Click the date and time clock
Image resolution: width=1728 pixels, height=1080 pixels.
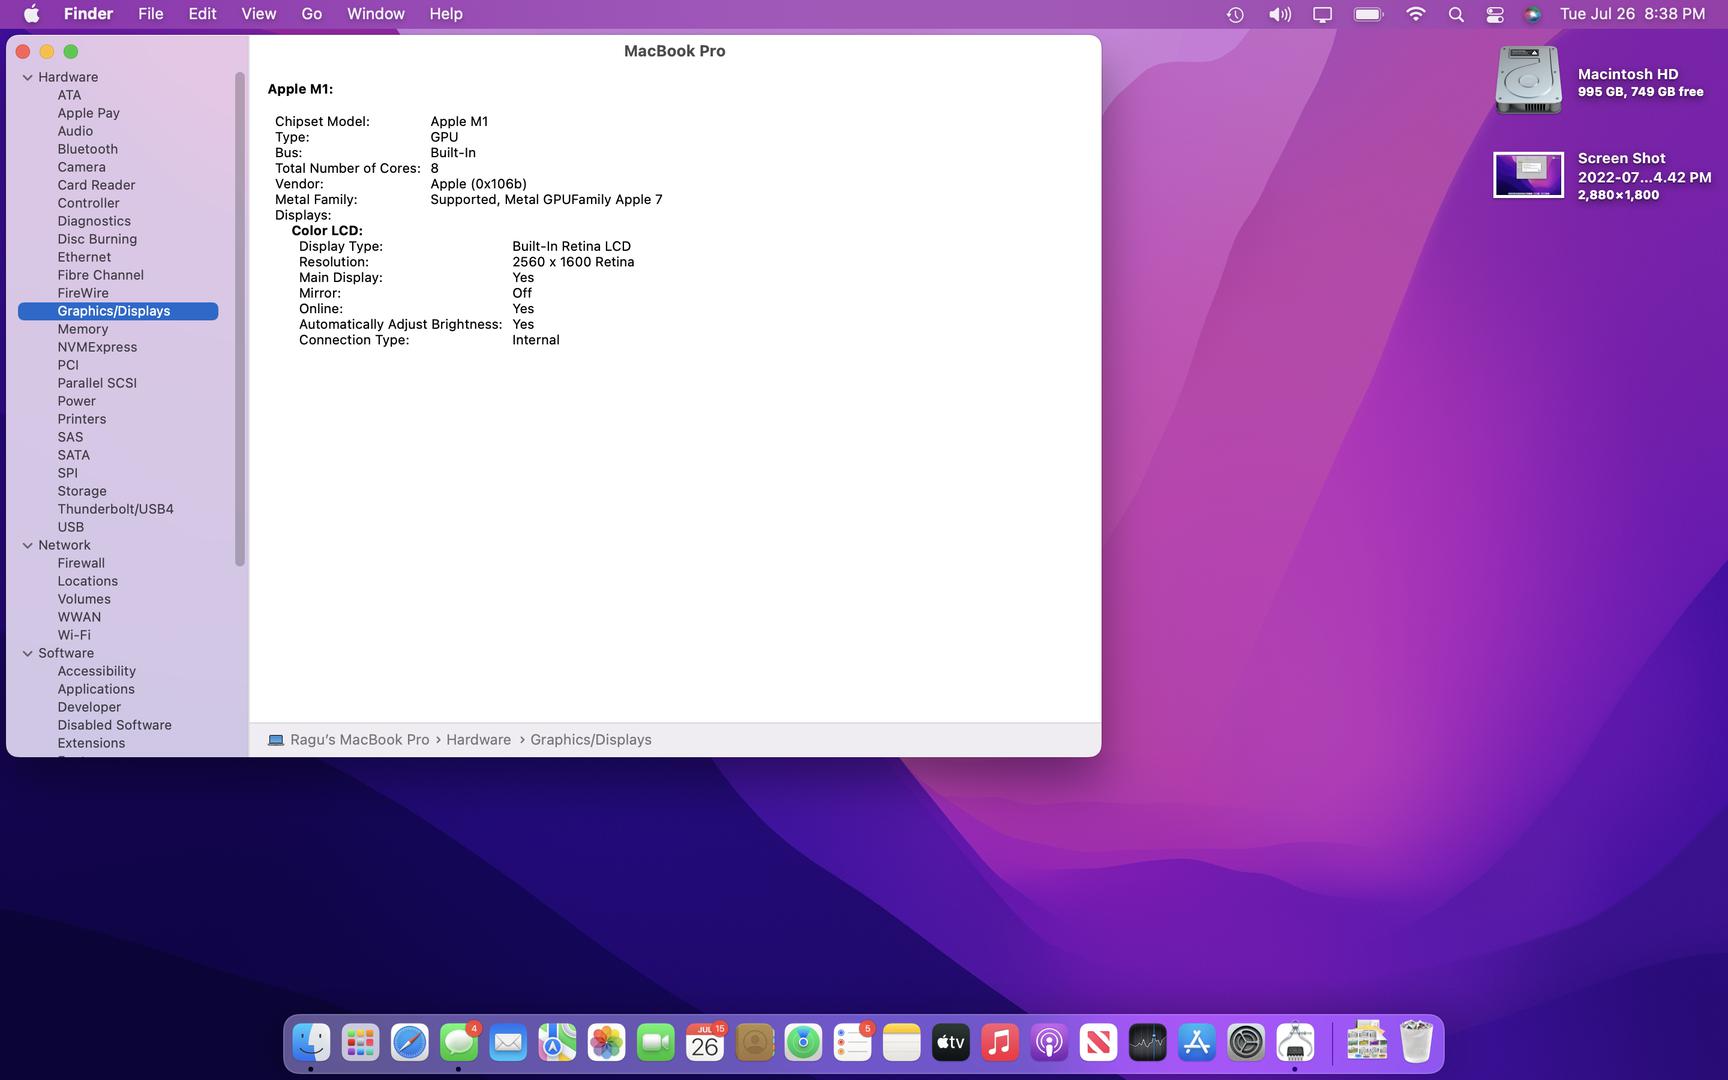(x=1632, y=14)
